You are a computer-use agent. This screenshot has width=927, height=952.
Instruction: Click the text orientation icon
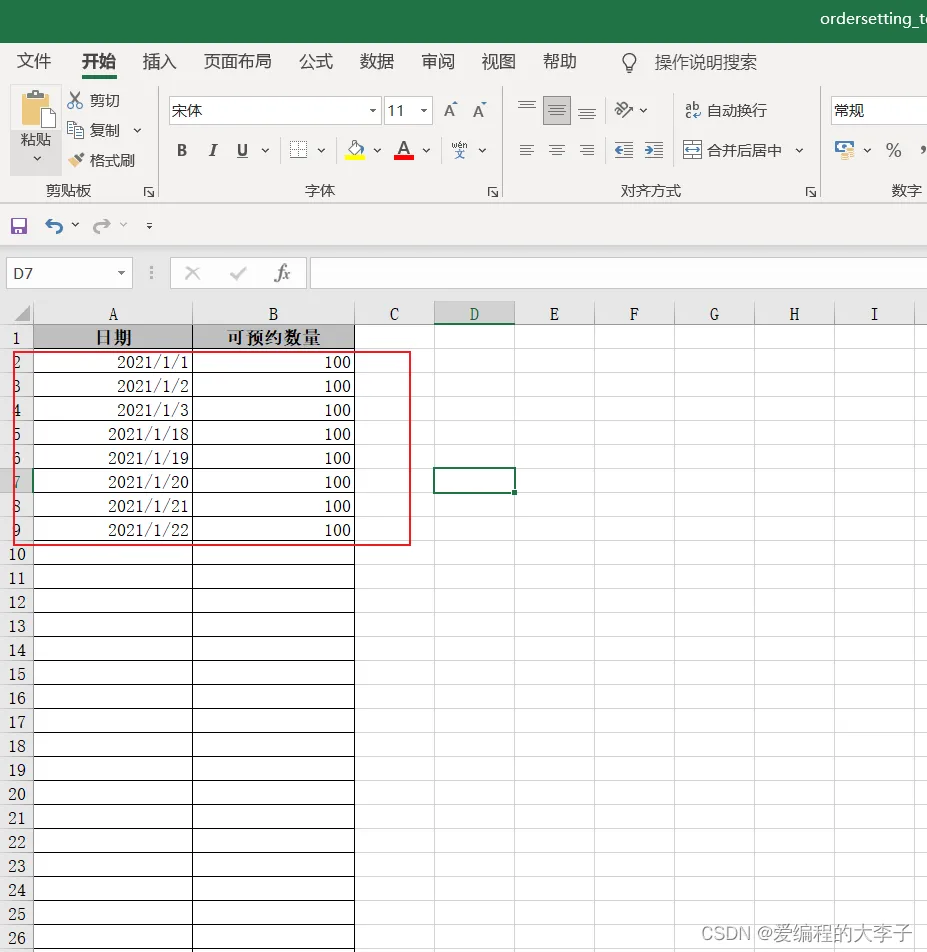pos(623,110)
